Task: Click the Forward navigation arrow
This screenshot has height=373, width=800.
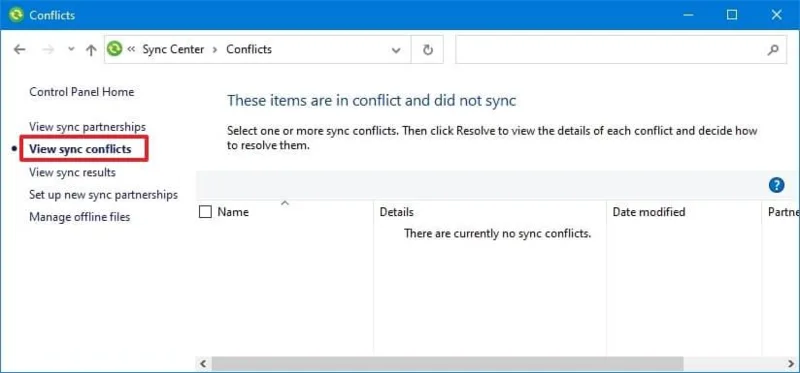Action: click(48, 49)
